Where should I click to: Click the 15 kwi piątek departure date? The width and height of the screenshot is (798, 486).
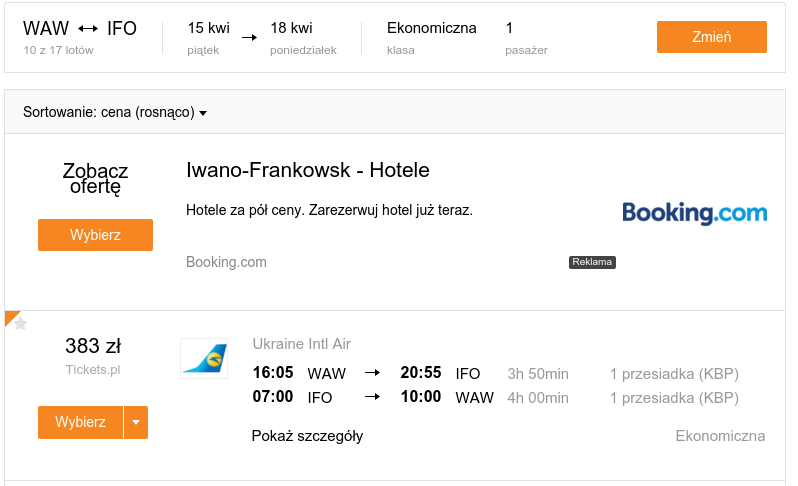209,38
